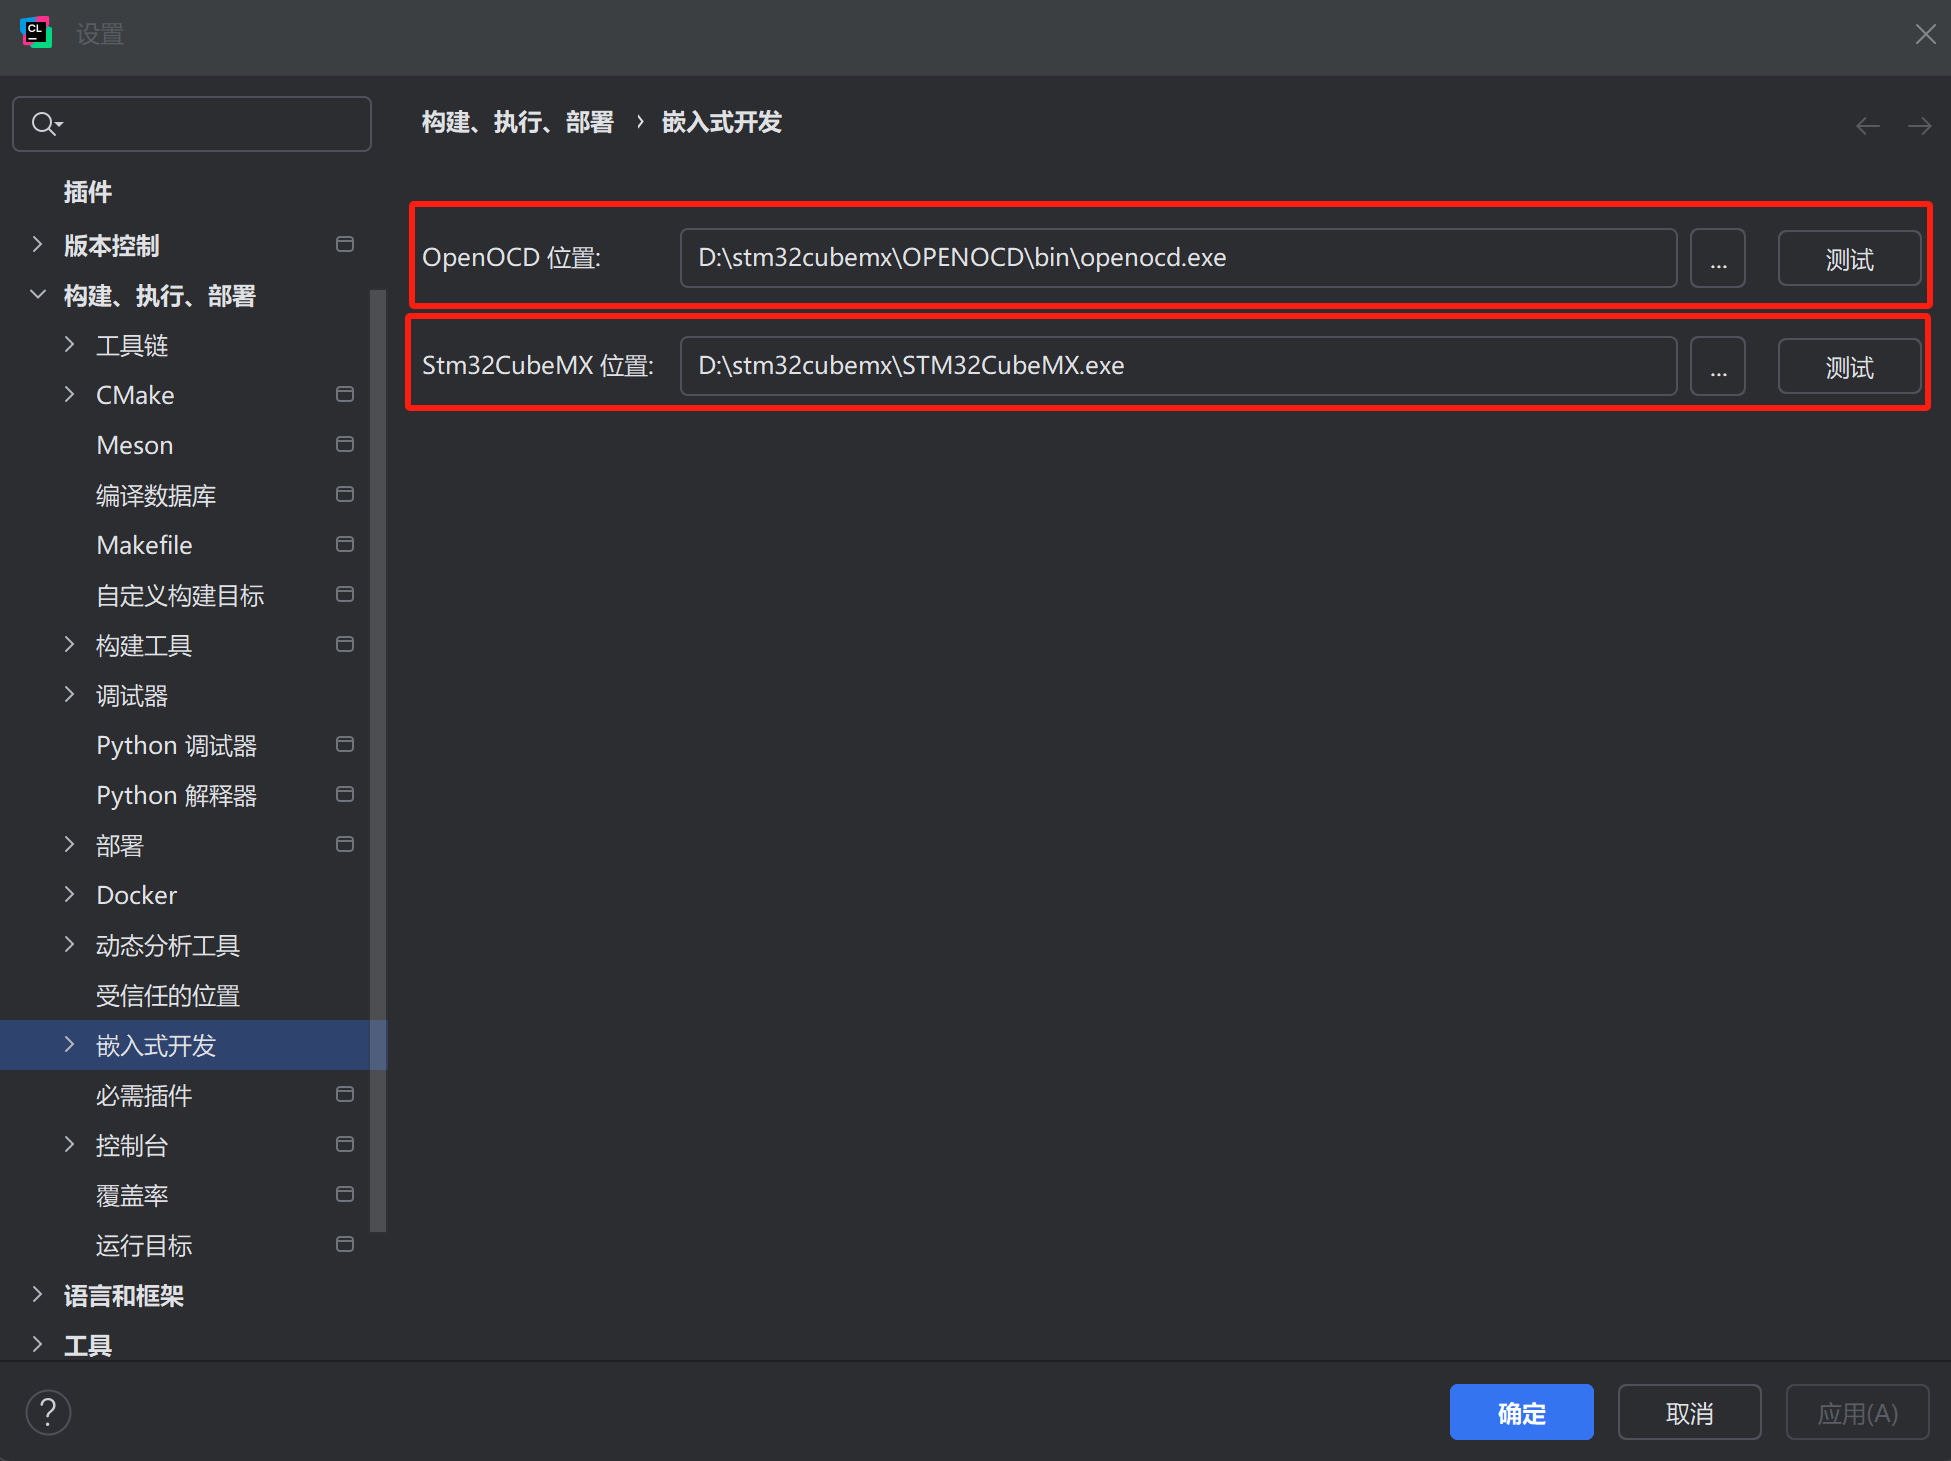The image size is (1951, 1461).
Task: Click the search magnifier icon
Action: click(45, 124)
